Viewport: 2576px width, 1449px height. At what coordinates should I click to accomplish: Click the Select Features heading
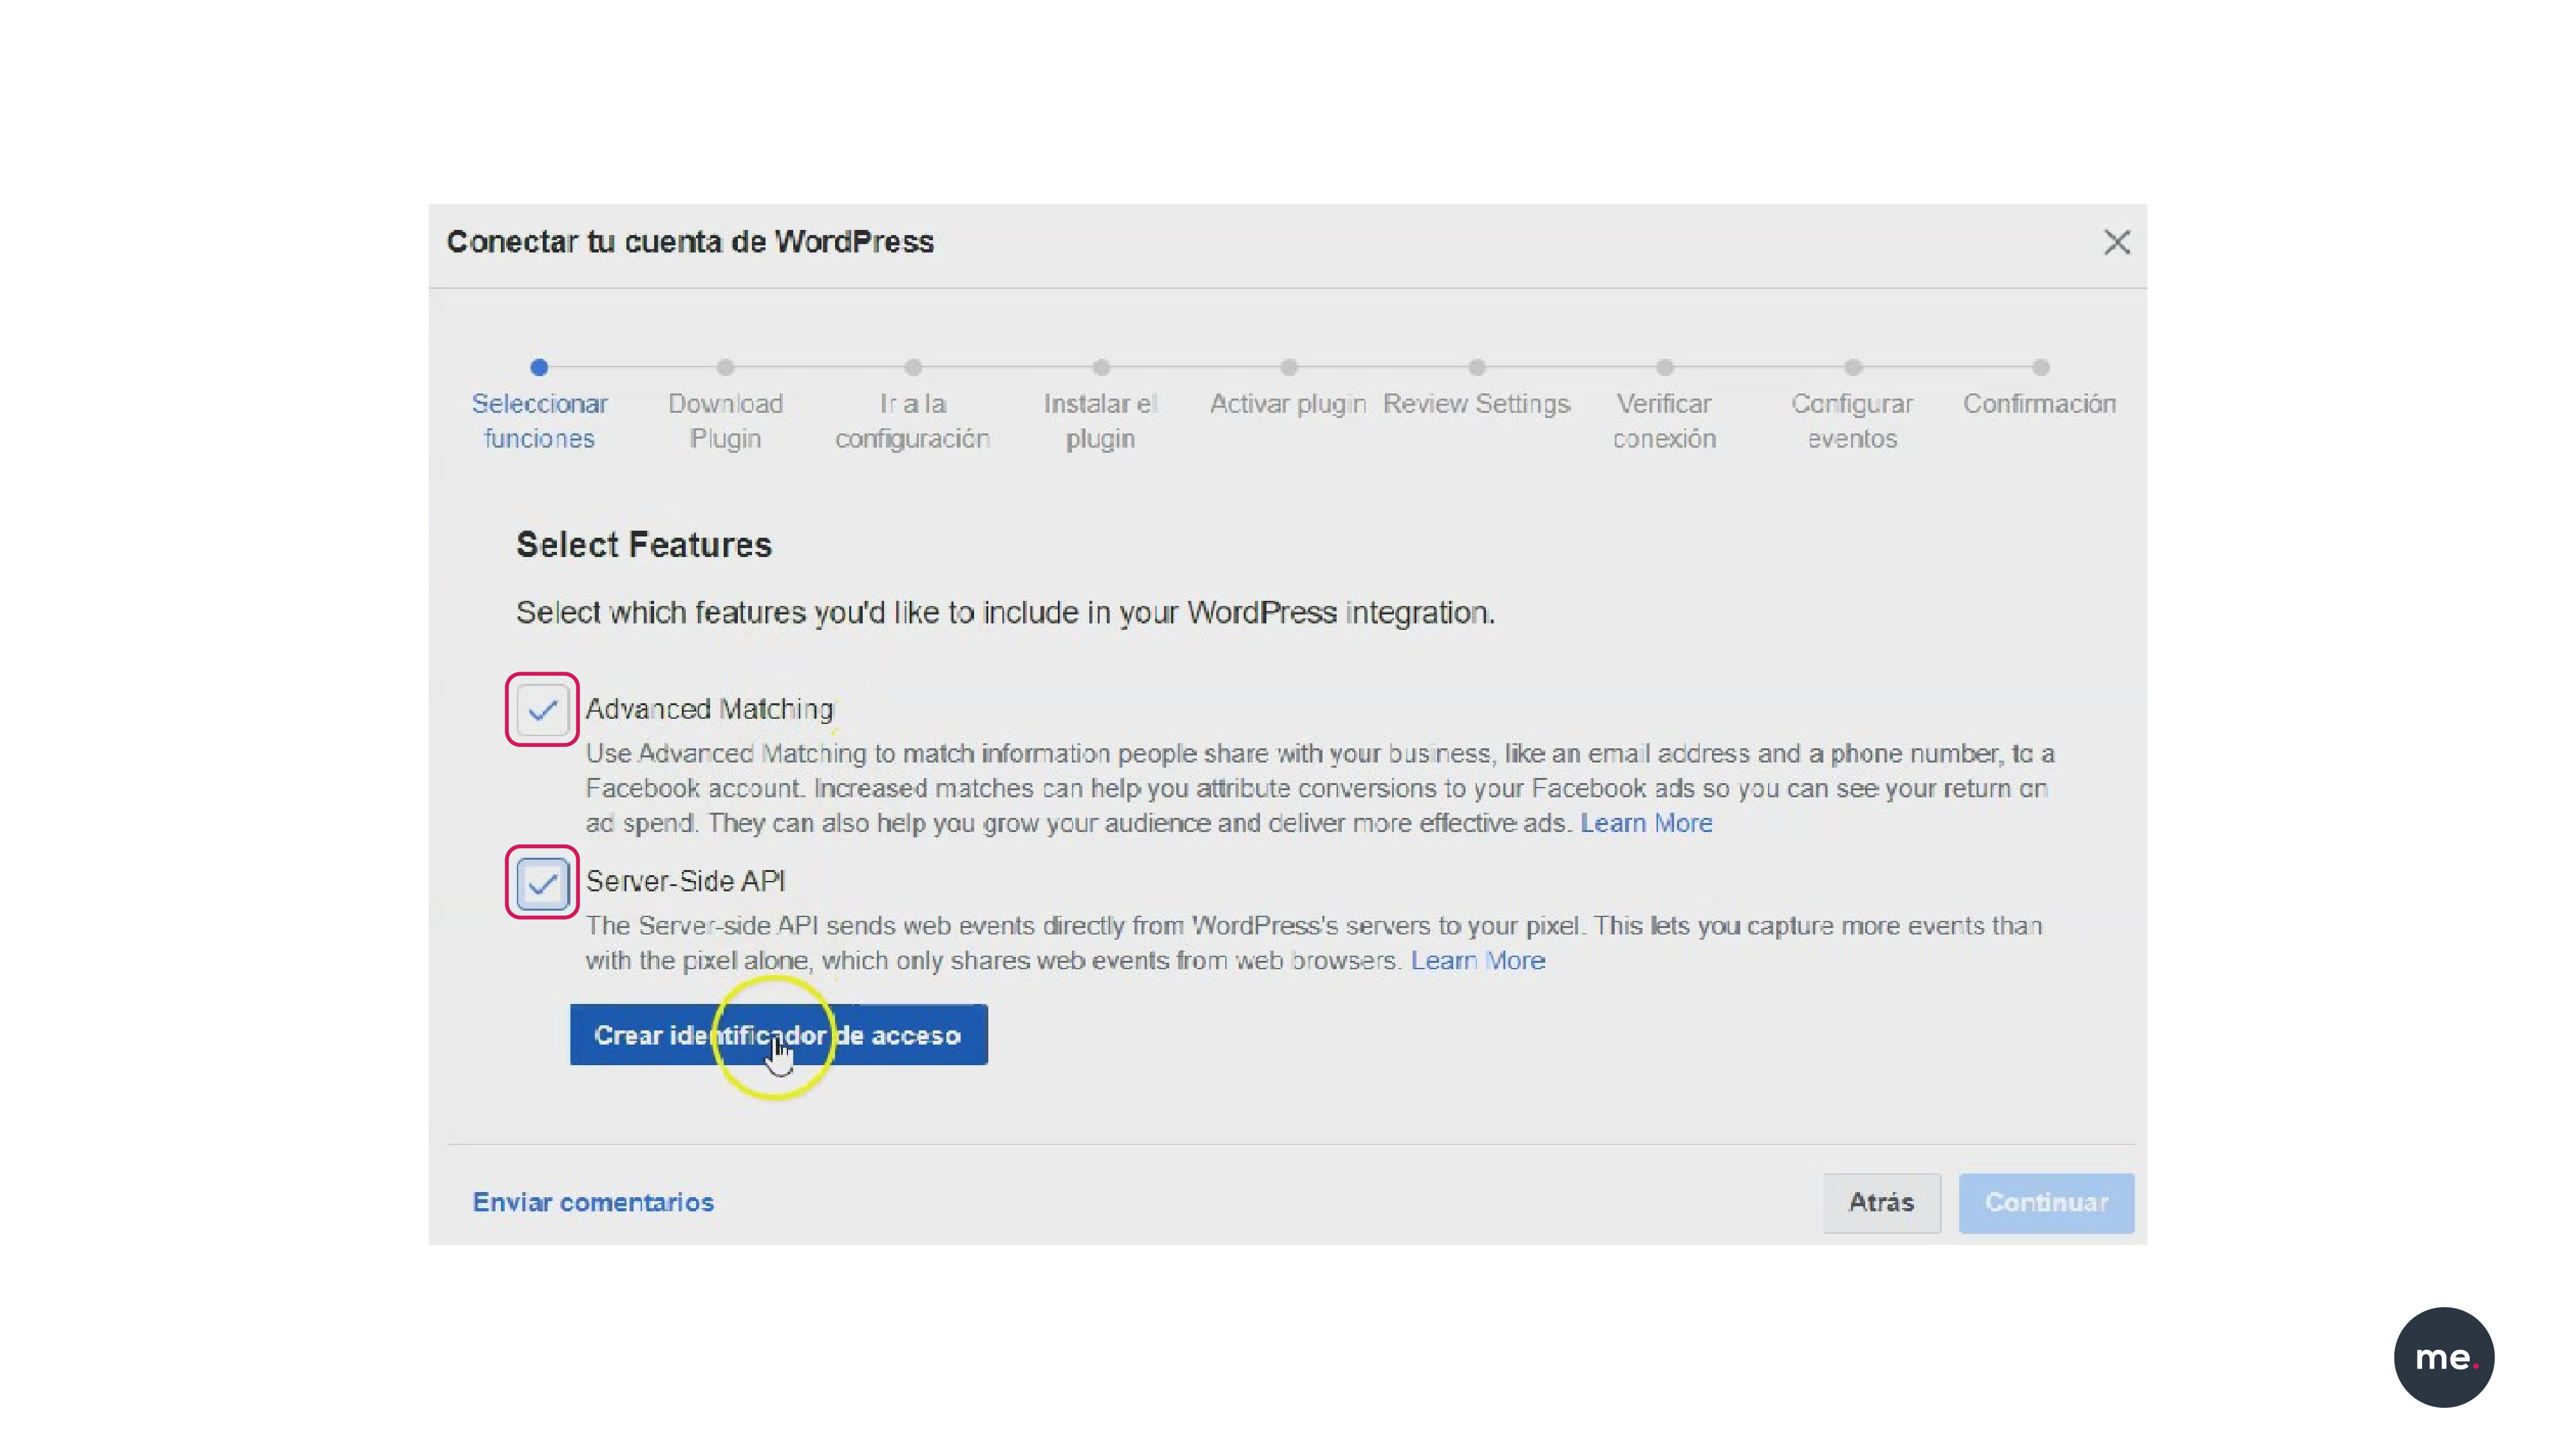(644, 545)
